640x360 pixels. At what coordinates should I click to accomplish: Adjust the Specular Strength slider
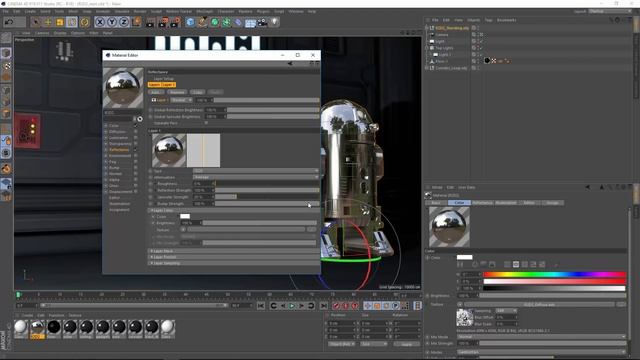(267, 197)
